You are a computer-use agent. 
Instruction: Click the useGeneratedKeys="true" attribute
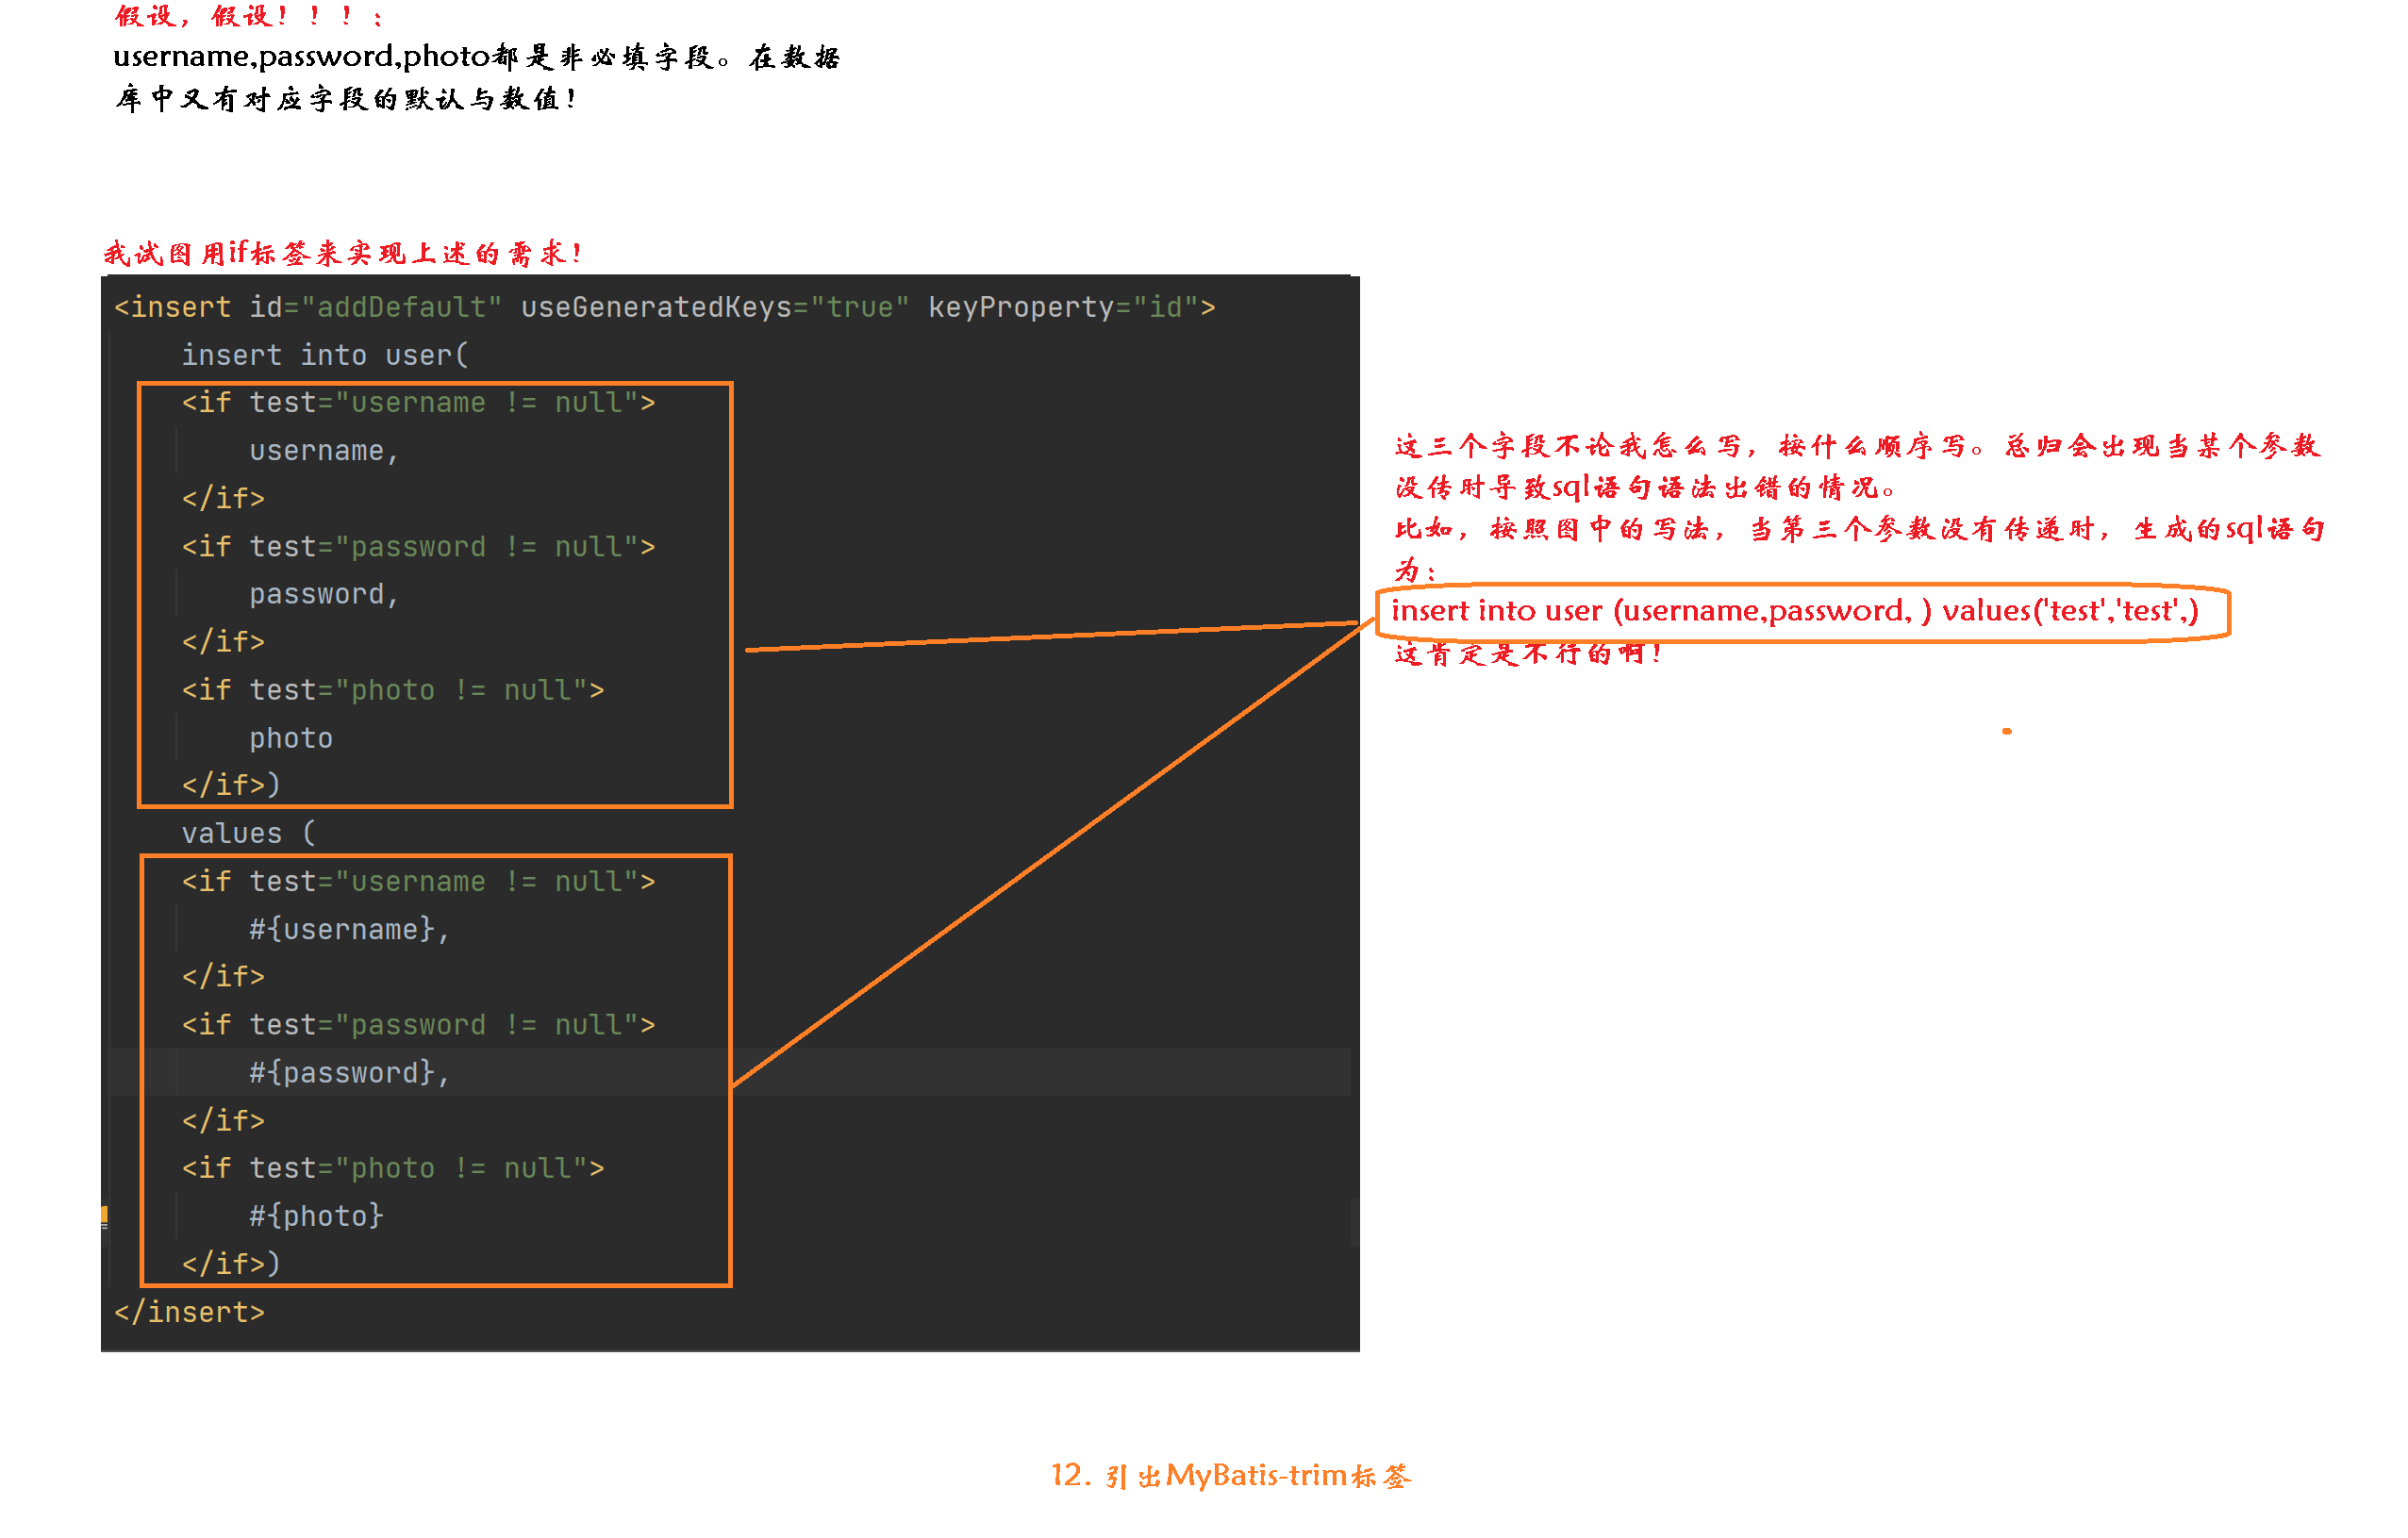coord(714,307)
